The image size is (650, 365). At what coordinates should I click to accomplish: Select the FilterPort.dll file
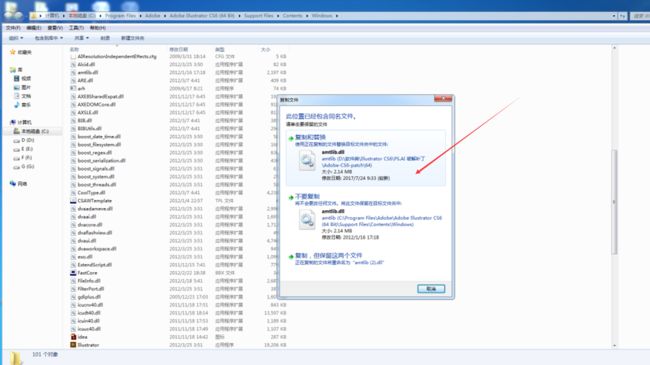pos(90,289)
